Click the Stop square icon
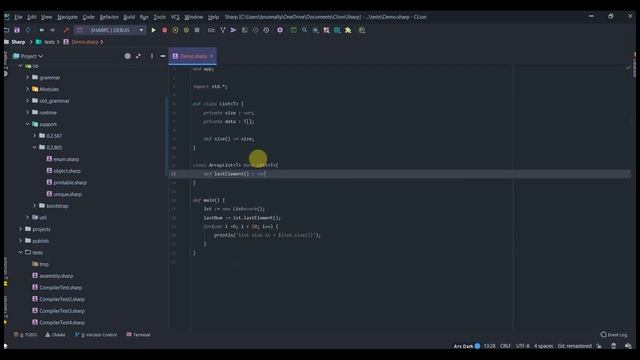The width and height of the screenshot is (640, 360). pos(197,30)
